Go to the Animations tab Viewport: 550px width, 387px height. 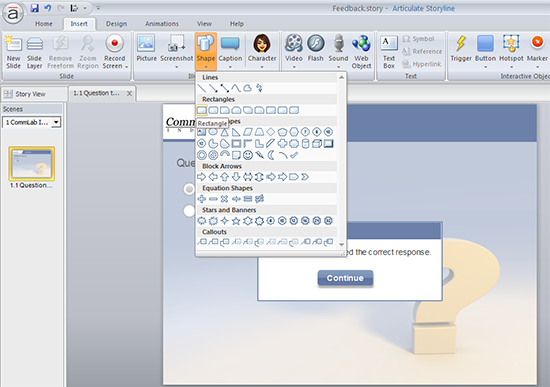click(x=162, y=24)
